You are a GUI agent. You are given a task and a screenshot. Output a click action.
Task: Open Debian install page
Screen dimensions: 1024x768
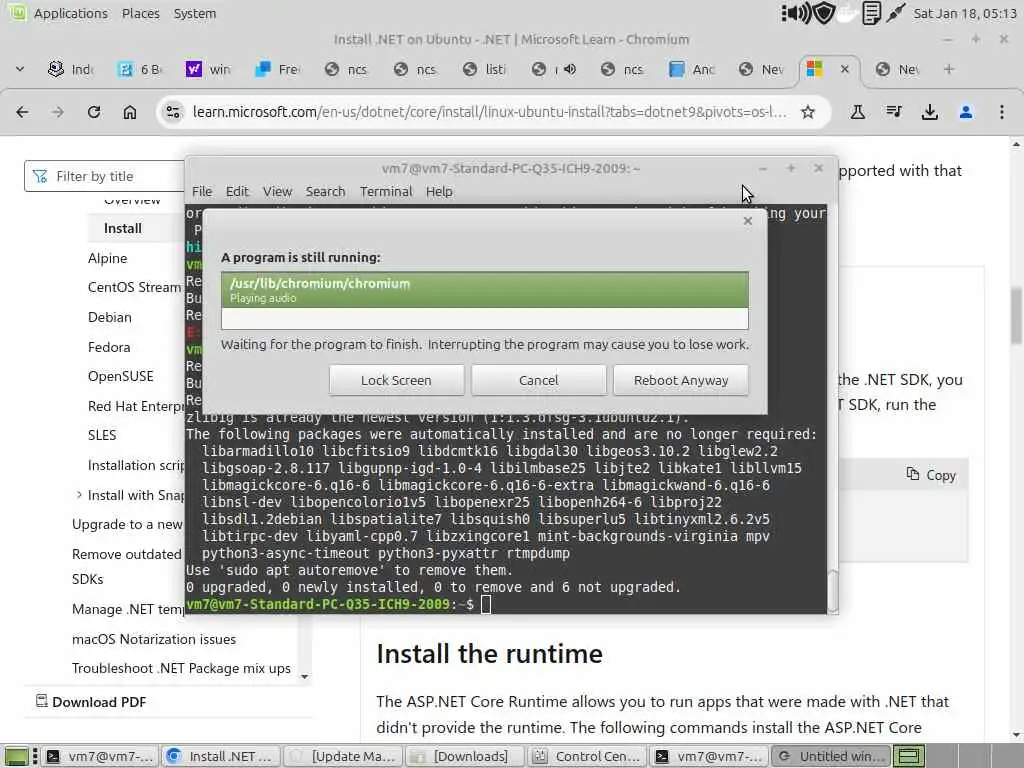110,317
